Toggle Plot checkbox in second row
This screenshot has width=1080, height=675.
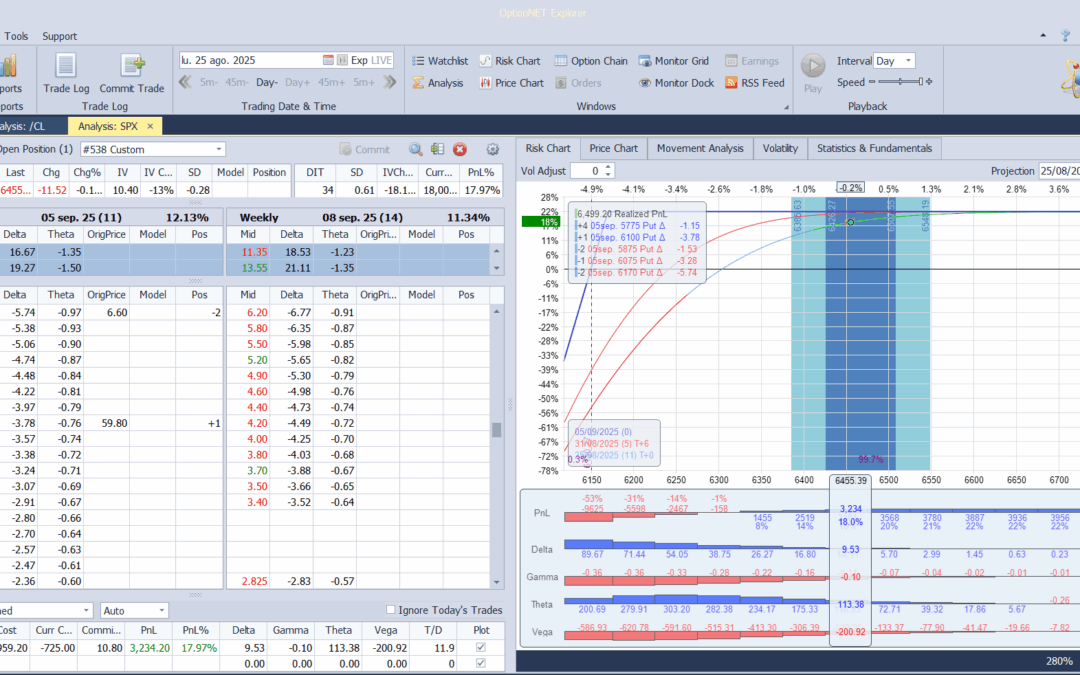click(481, 663)
